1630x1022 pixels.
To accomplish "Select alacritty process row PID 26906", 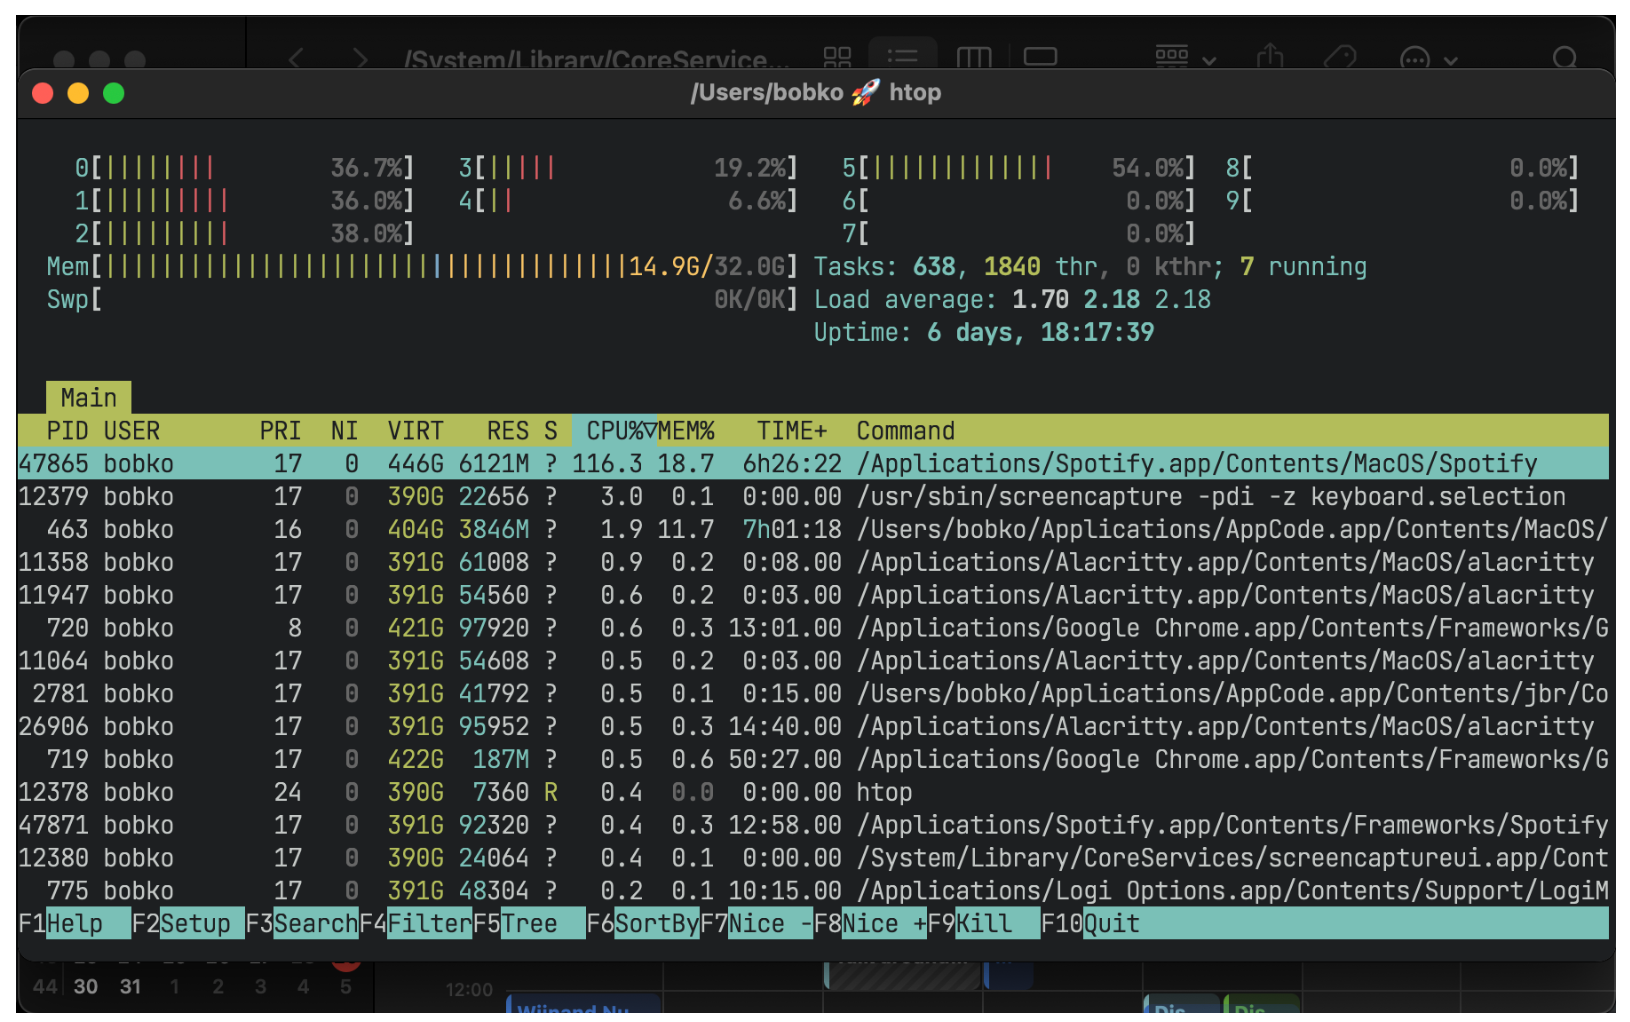I will point(813,726).
